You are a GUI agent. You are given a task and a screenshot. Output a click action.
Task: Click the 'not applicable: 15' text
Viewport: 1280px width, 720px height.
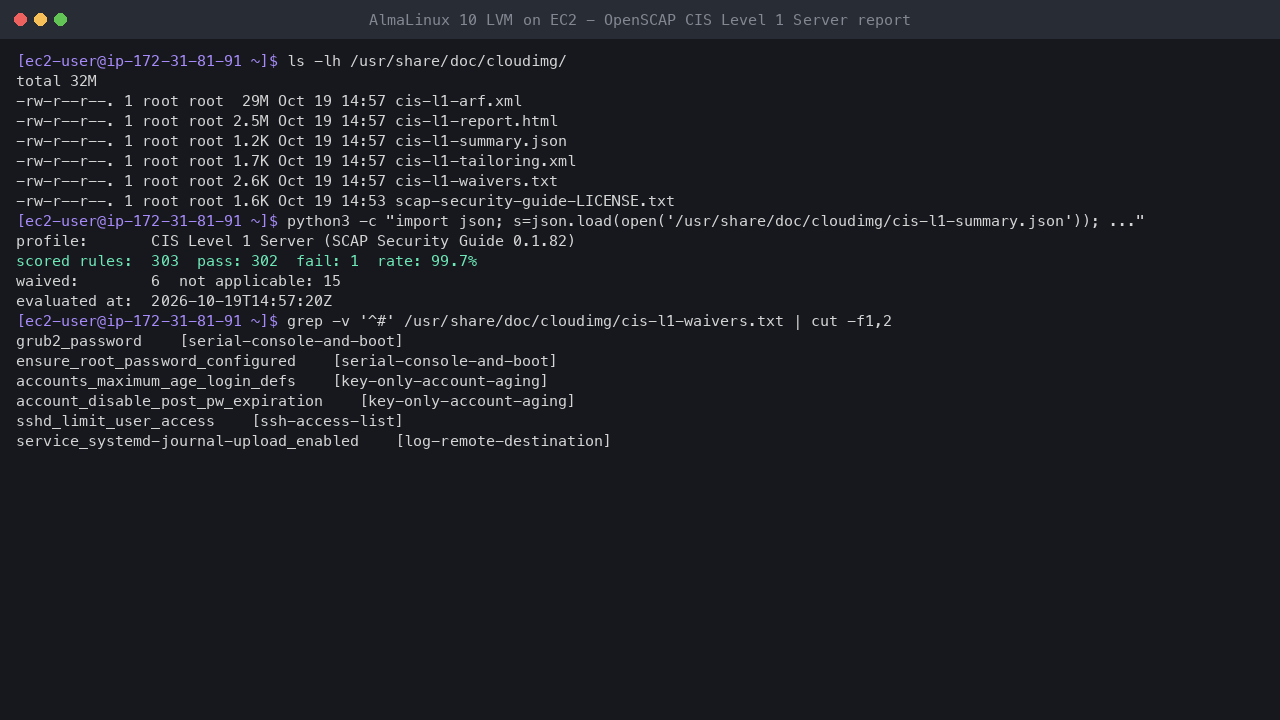(x=260, y=281)
